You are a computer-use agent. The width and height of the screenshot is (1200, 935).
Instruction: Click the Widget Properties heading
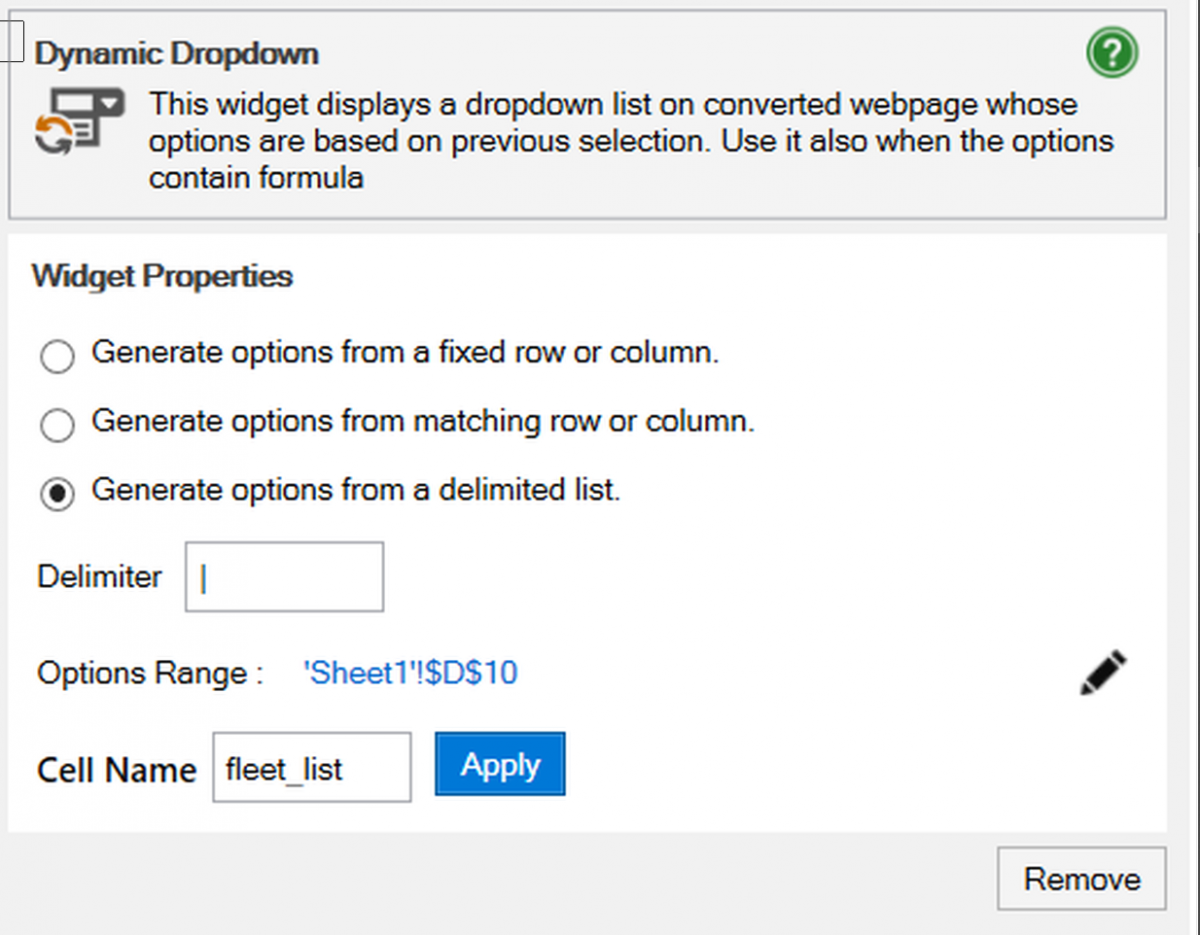(x=161, y=276)
